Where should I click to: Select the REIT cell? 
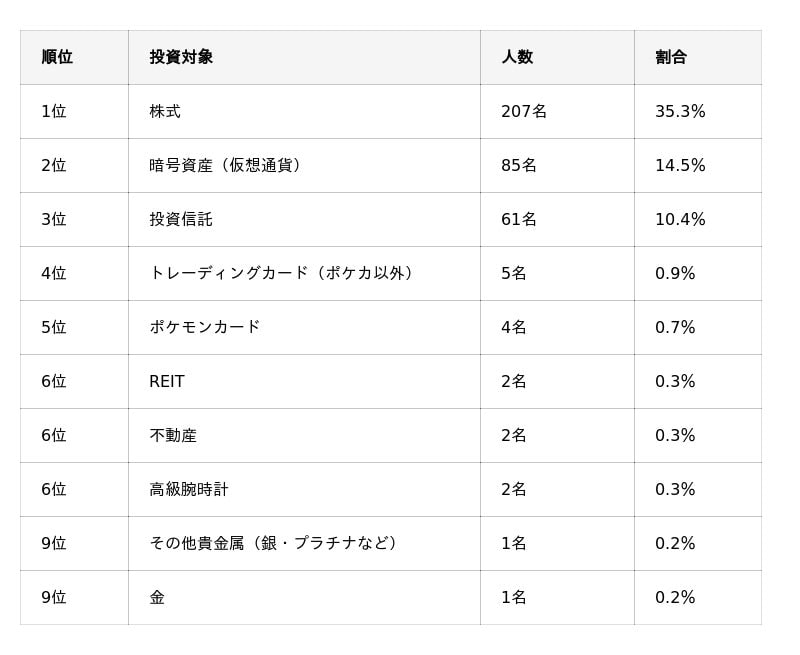coord(167,381)
